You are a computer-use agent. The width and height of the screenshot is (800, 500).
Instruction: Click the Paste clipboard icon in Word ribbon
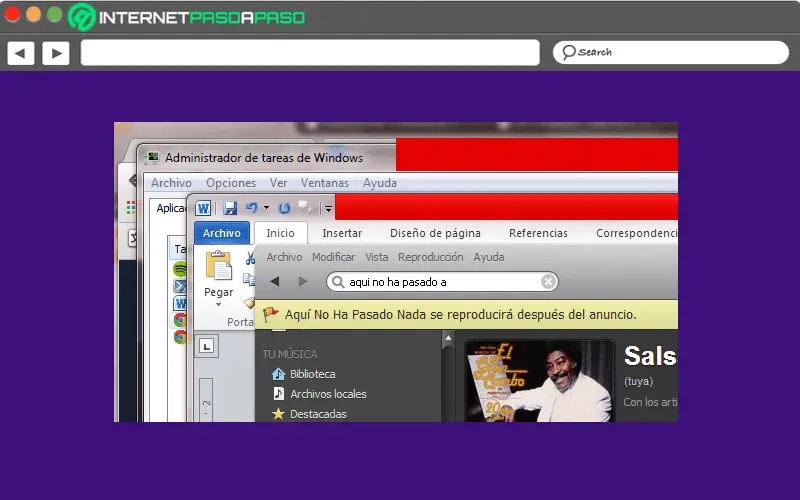[x=218, y=266]
